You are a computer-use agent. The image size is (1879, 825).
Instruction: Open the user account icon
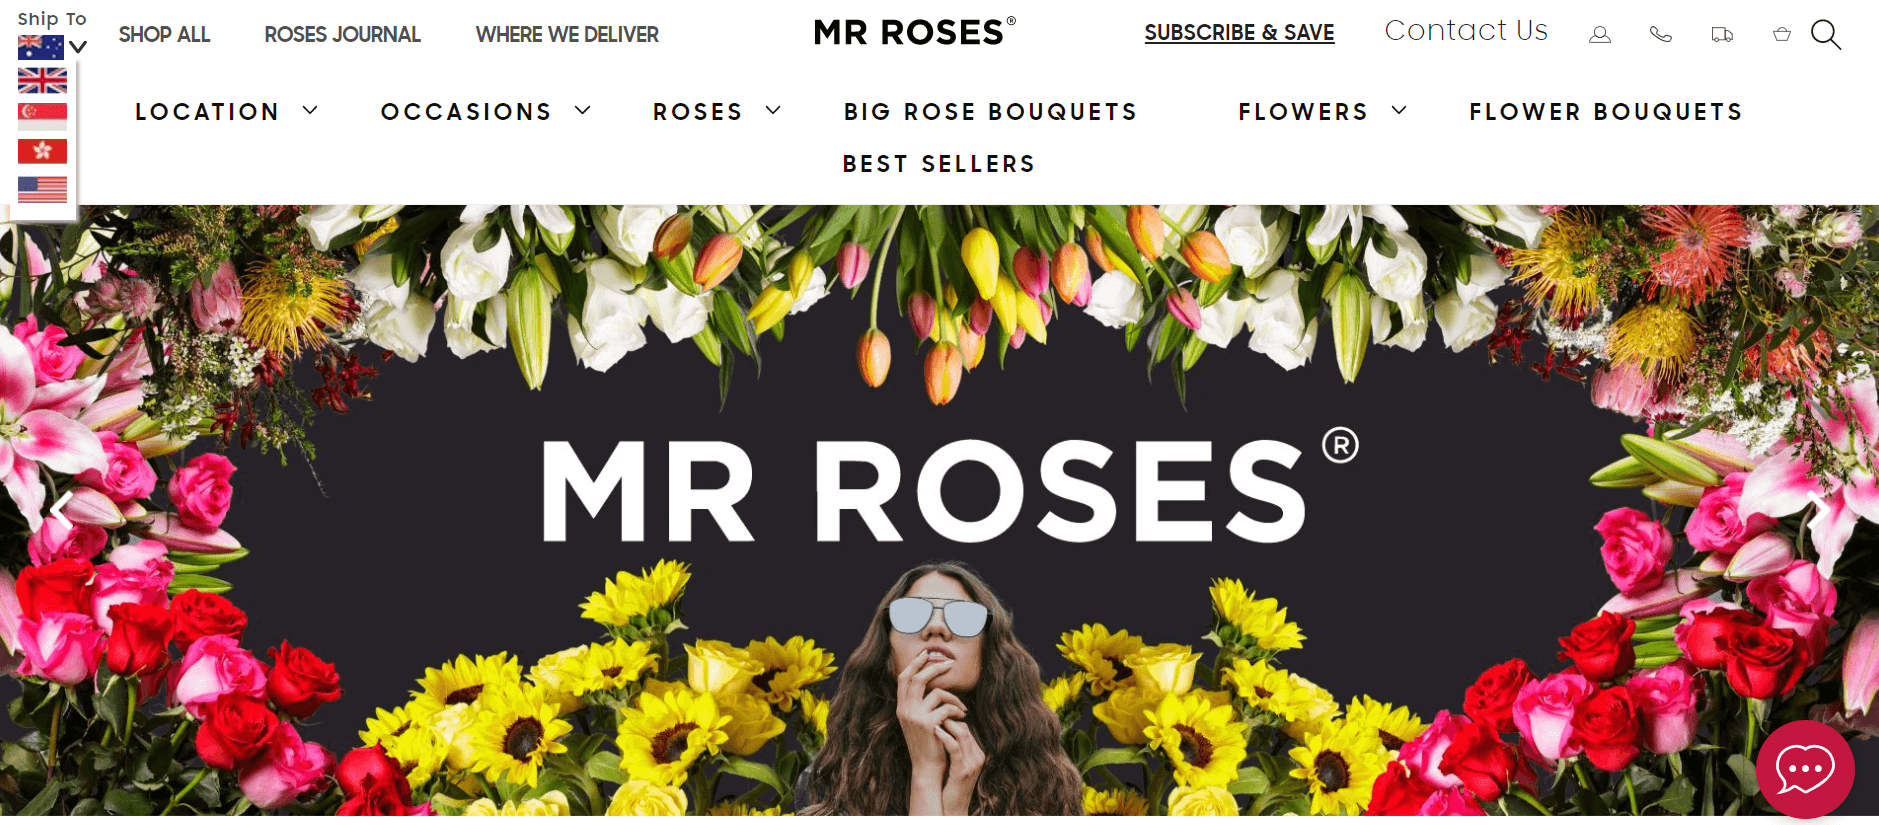tap(1600, 35)
